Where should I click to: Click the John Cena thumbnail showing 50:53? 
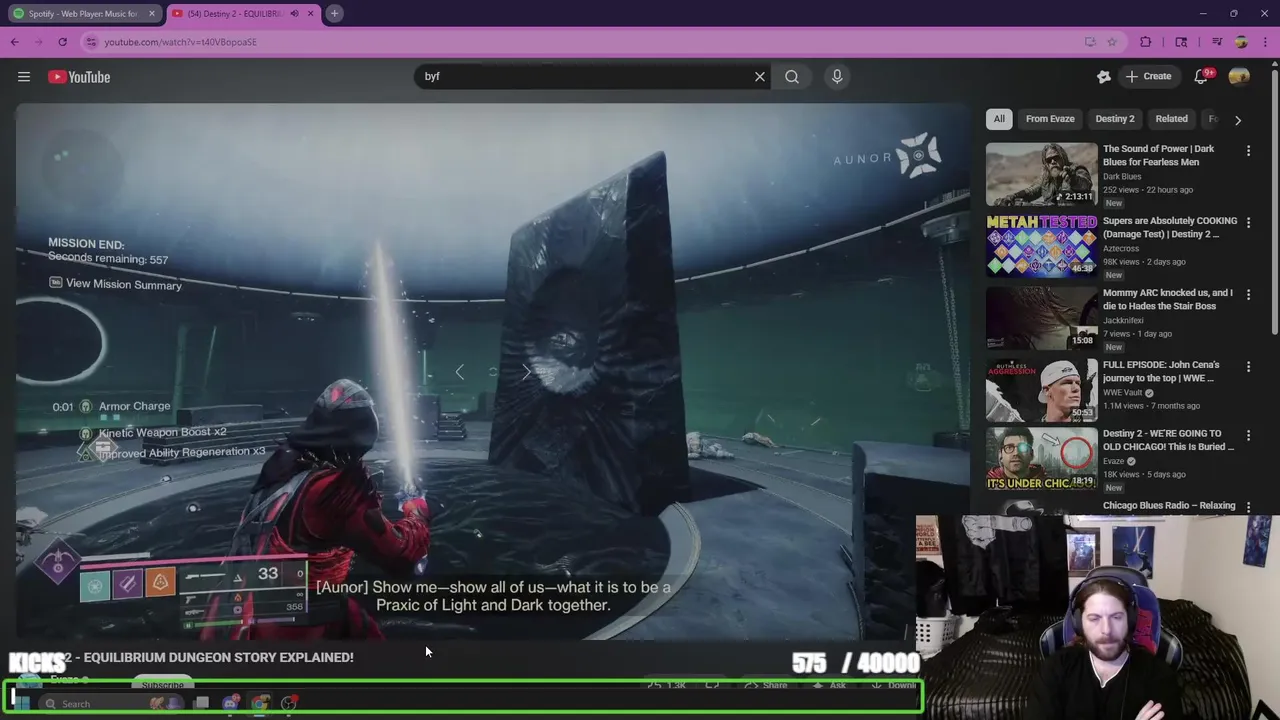[1041, 390]
